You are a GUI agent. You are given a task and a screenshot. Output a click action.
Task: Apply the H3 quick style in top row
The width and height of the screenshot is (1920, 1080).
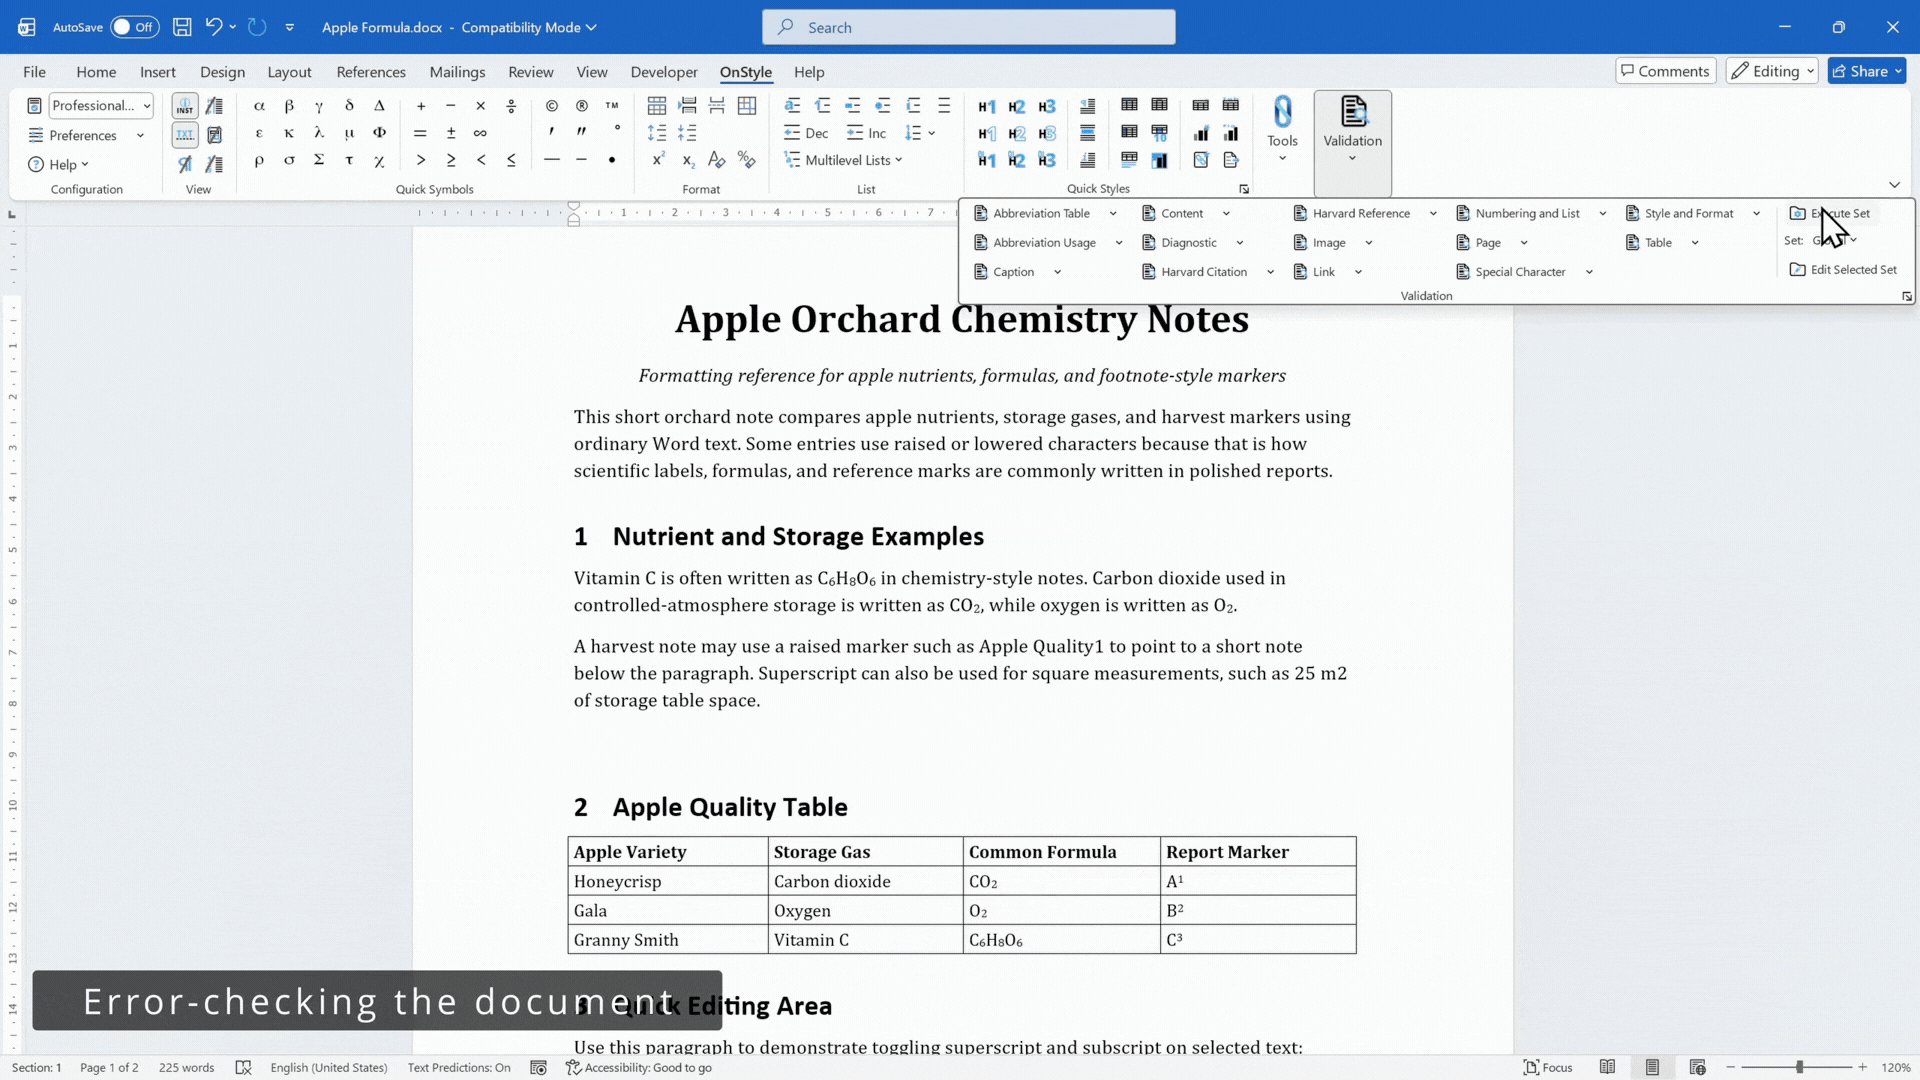point(1047,106)
